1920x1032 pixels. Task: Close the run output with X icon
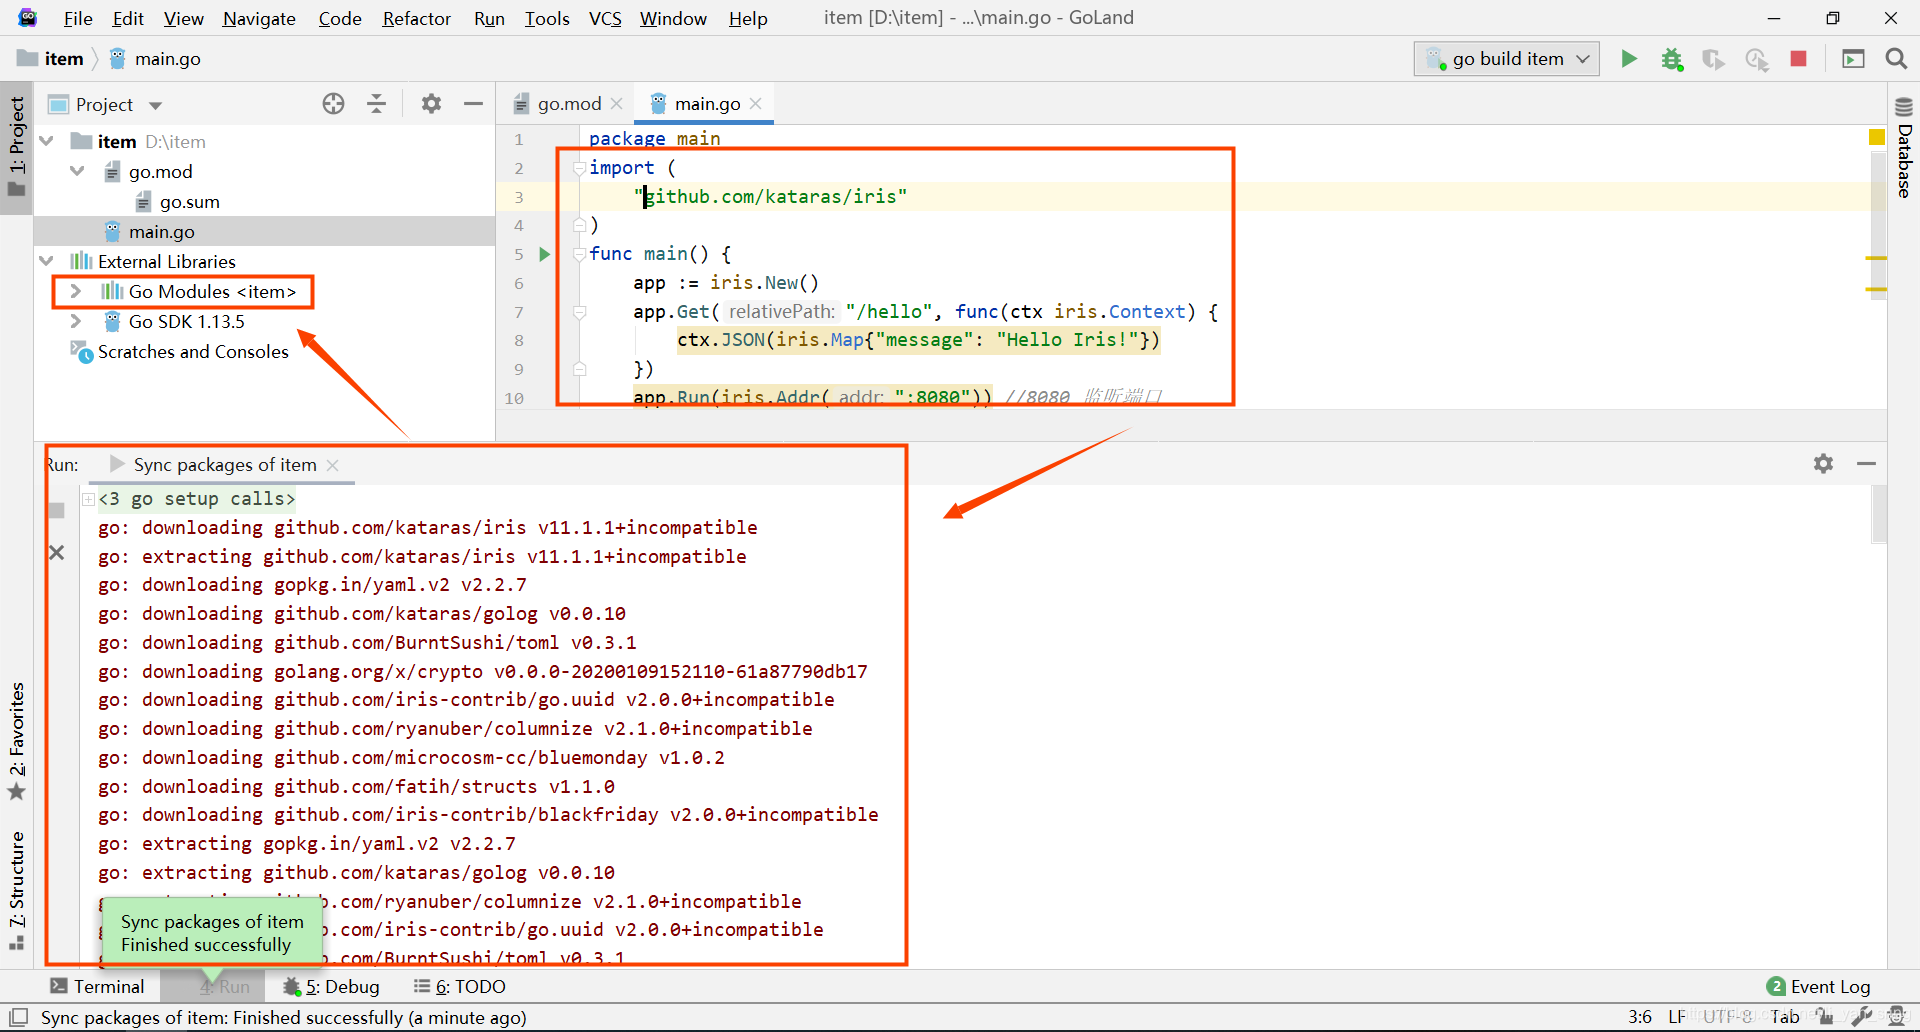coord(57,553)
